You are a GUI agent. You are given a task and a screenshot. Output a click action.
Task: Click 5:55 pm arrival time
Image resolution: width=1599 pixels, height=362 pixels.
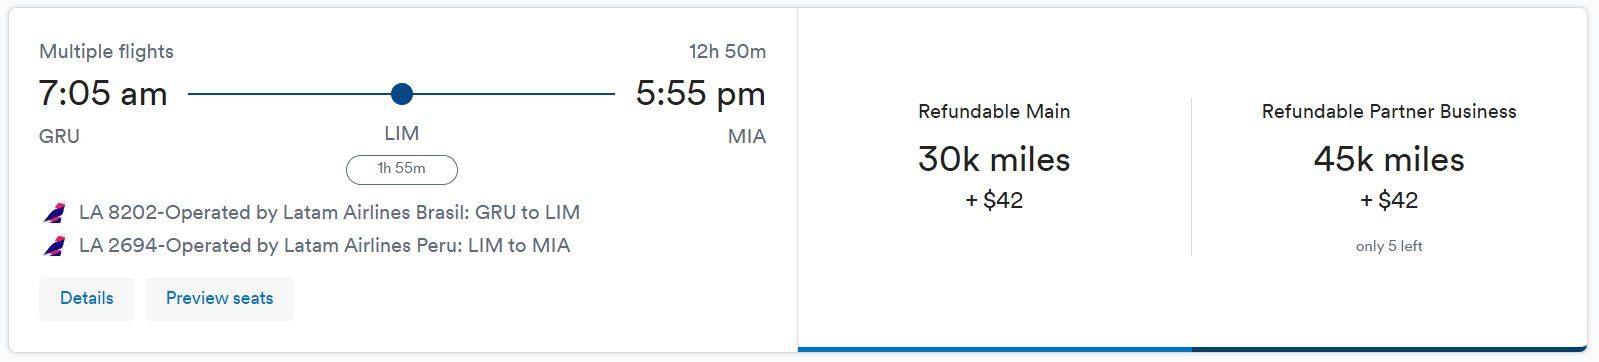tap(700, 94)
